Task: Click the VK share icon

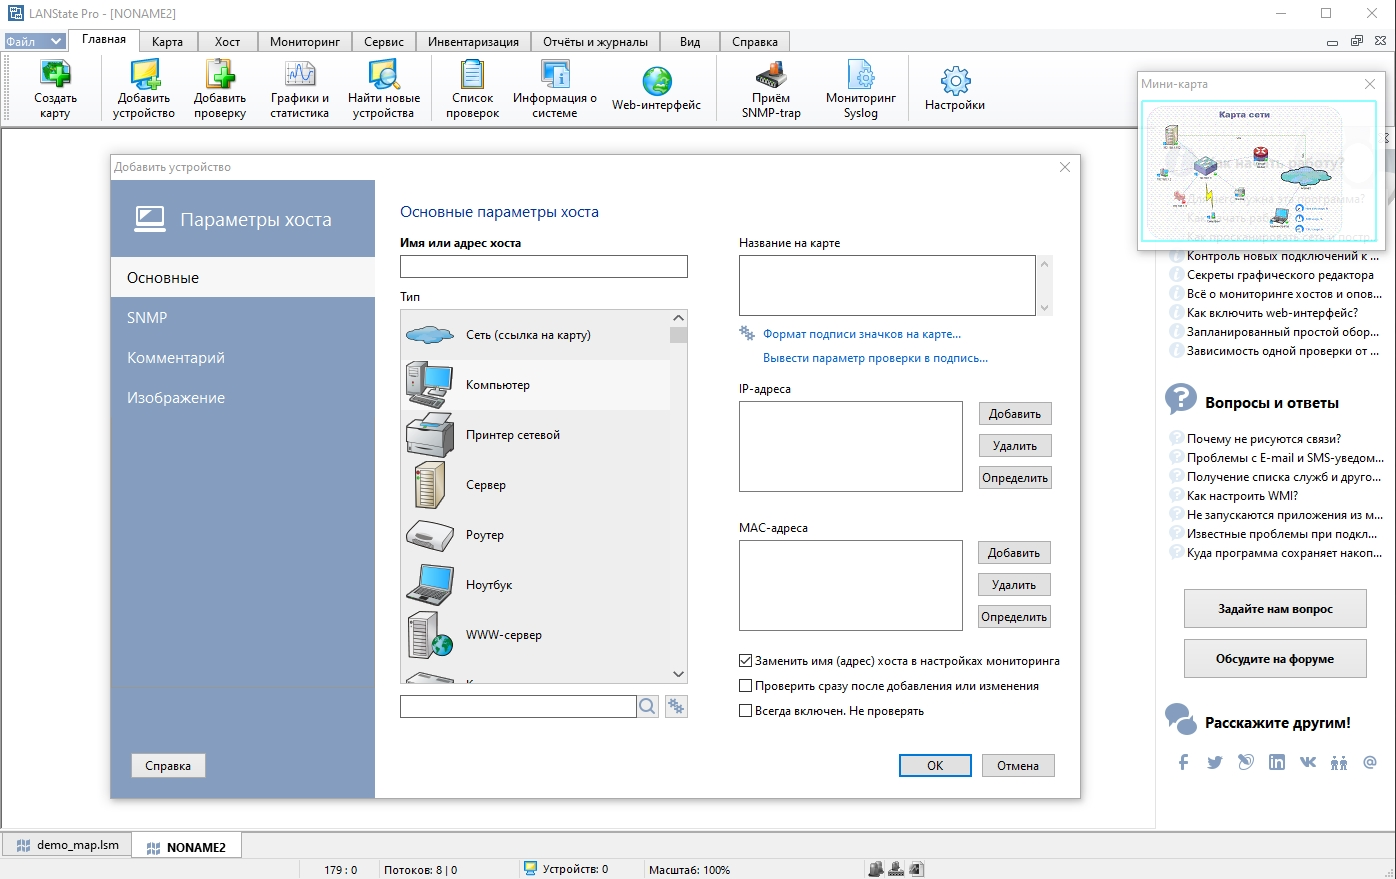Action: click(x=1308, y=762)
